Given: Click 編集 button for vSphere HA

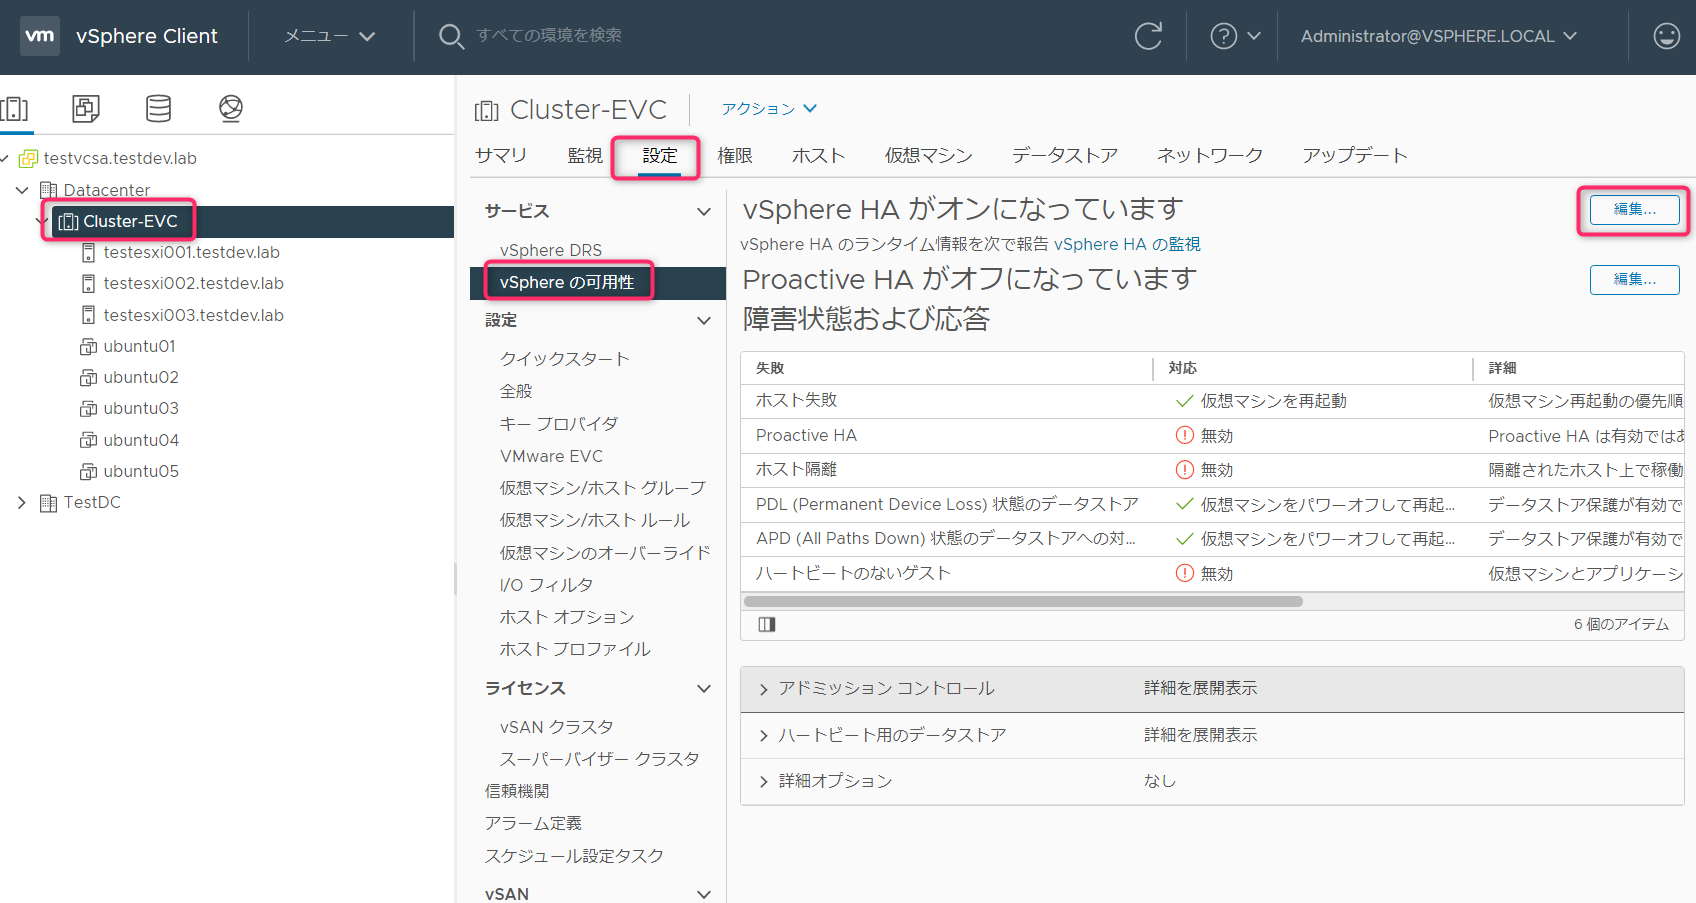Looking at the screenshot, I should click(1634, 210).
